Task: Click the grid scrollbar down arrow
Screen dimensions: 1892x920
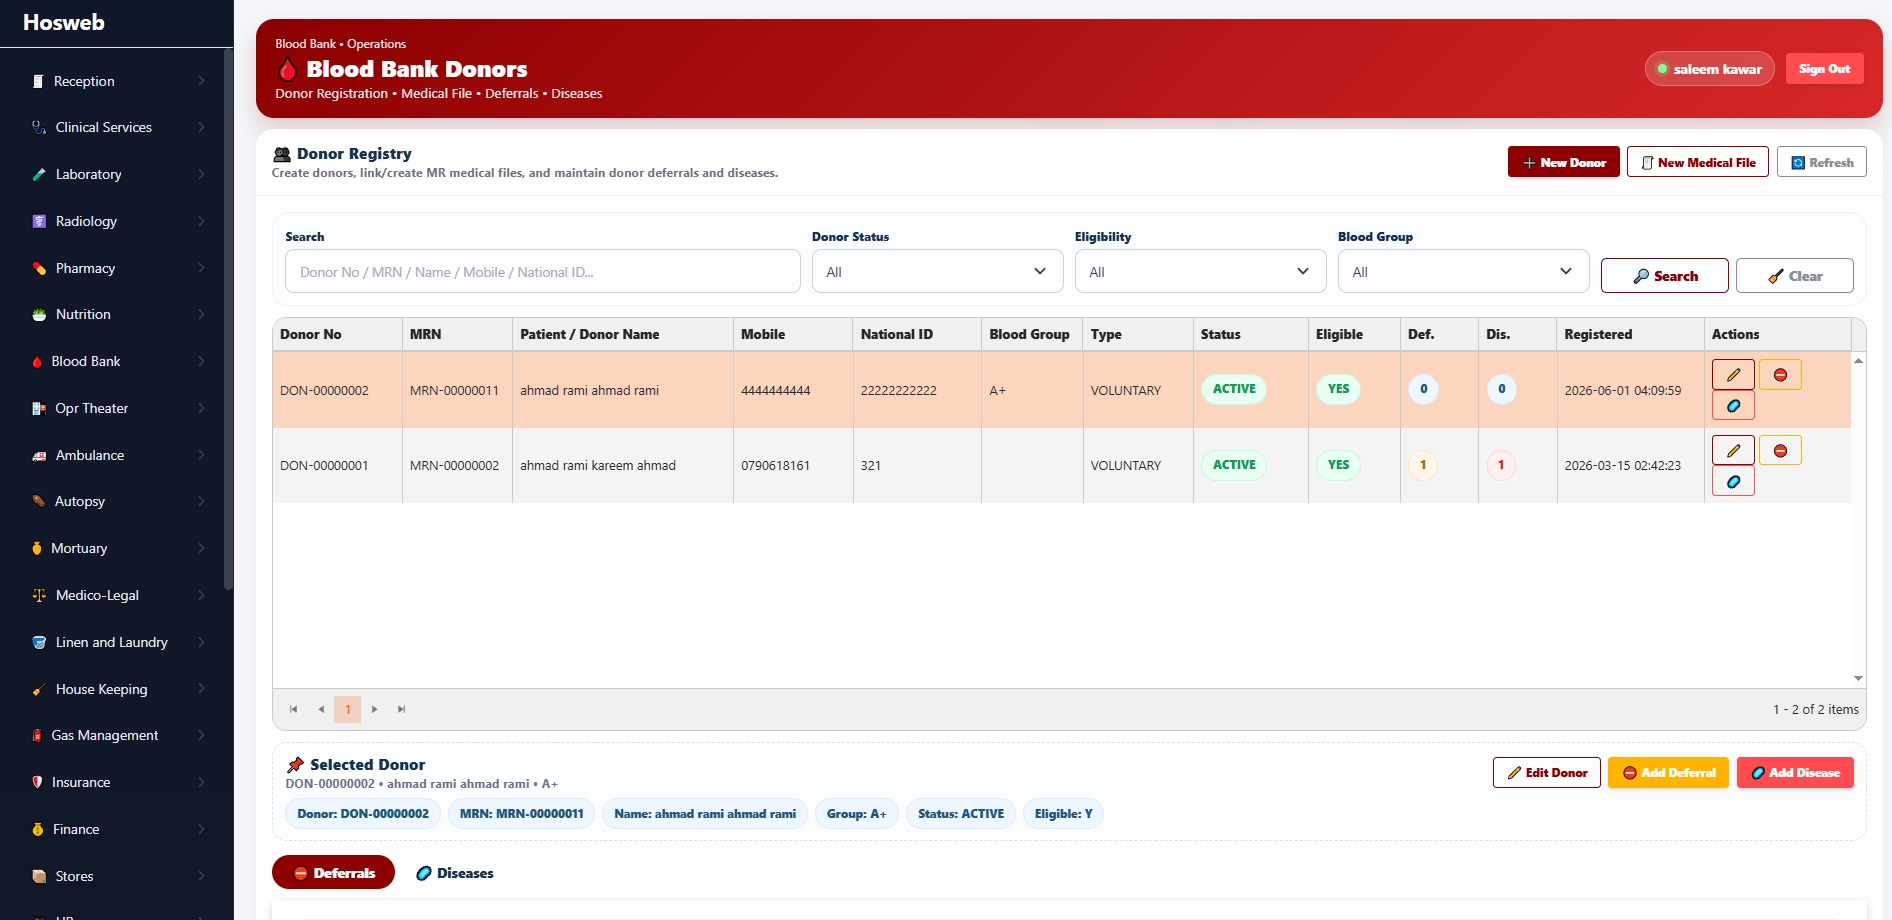Action: coord(1858,678)
